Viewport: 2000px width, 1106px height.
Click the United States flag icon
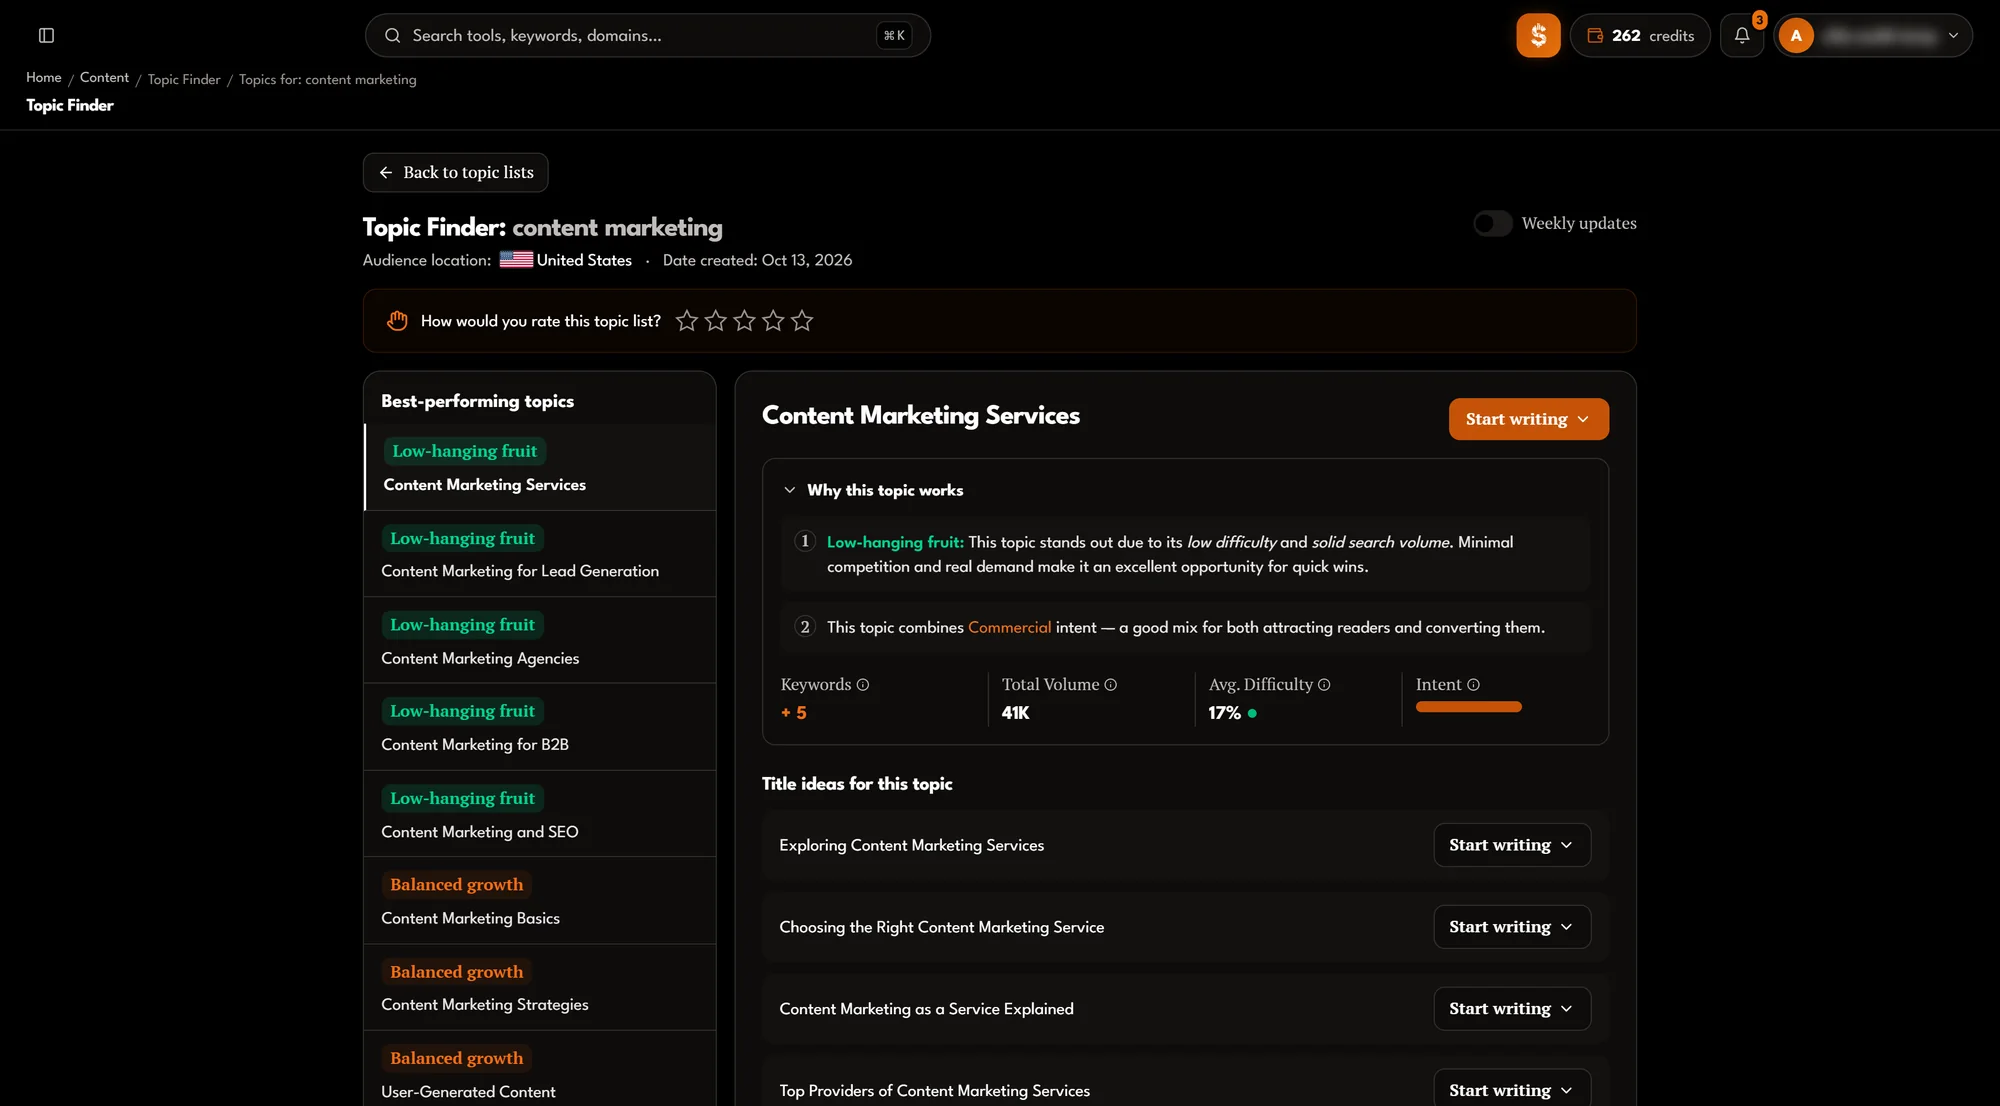point(516,260)
